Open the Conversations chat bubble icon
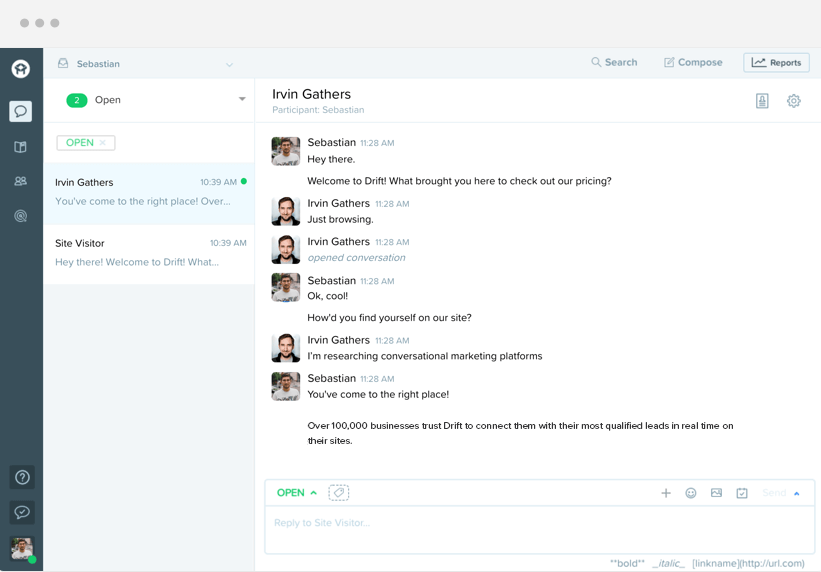This screenshot has width=821, height=572. click(20, 111)
